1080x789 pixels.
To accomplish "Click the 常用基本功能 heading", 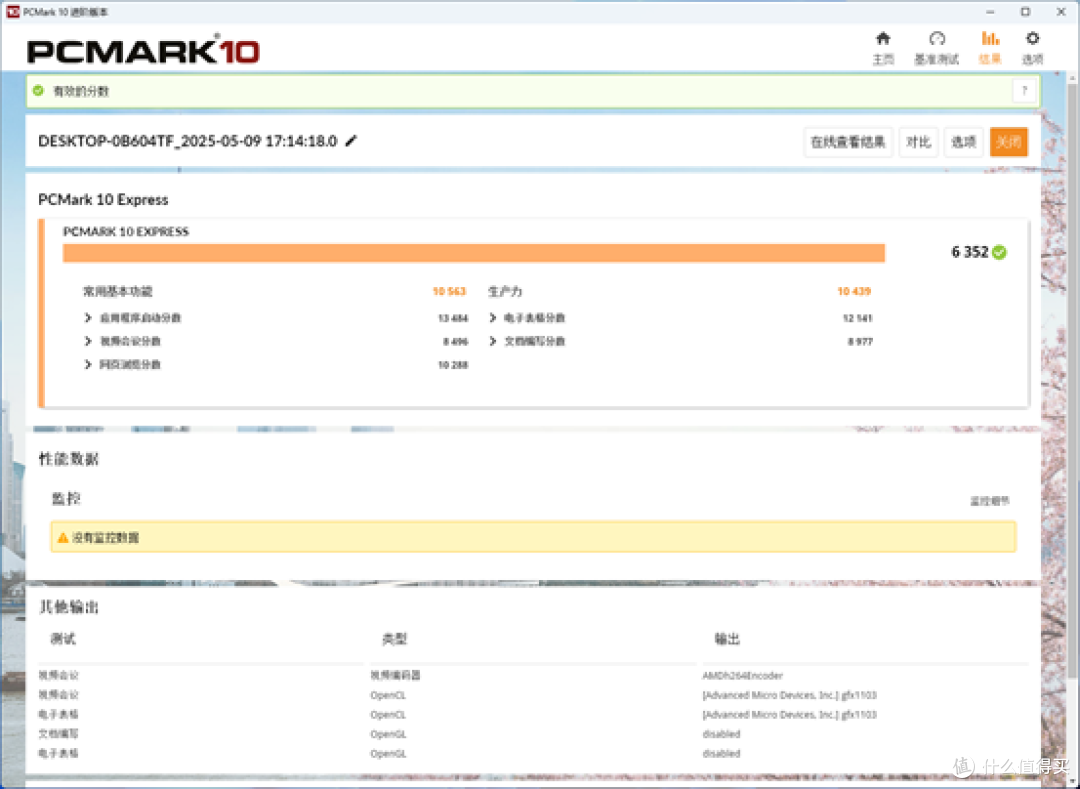I will coord(117,291).
